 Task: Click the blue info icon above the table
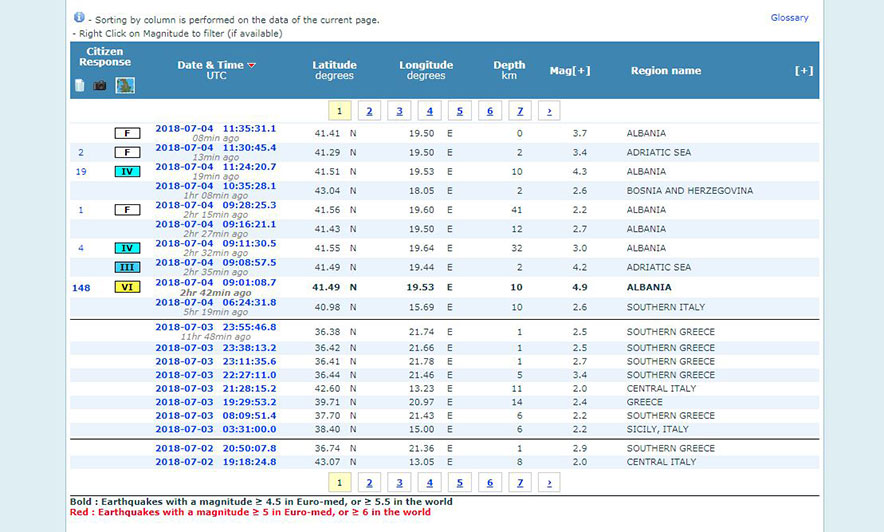pos(79,18)
